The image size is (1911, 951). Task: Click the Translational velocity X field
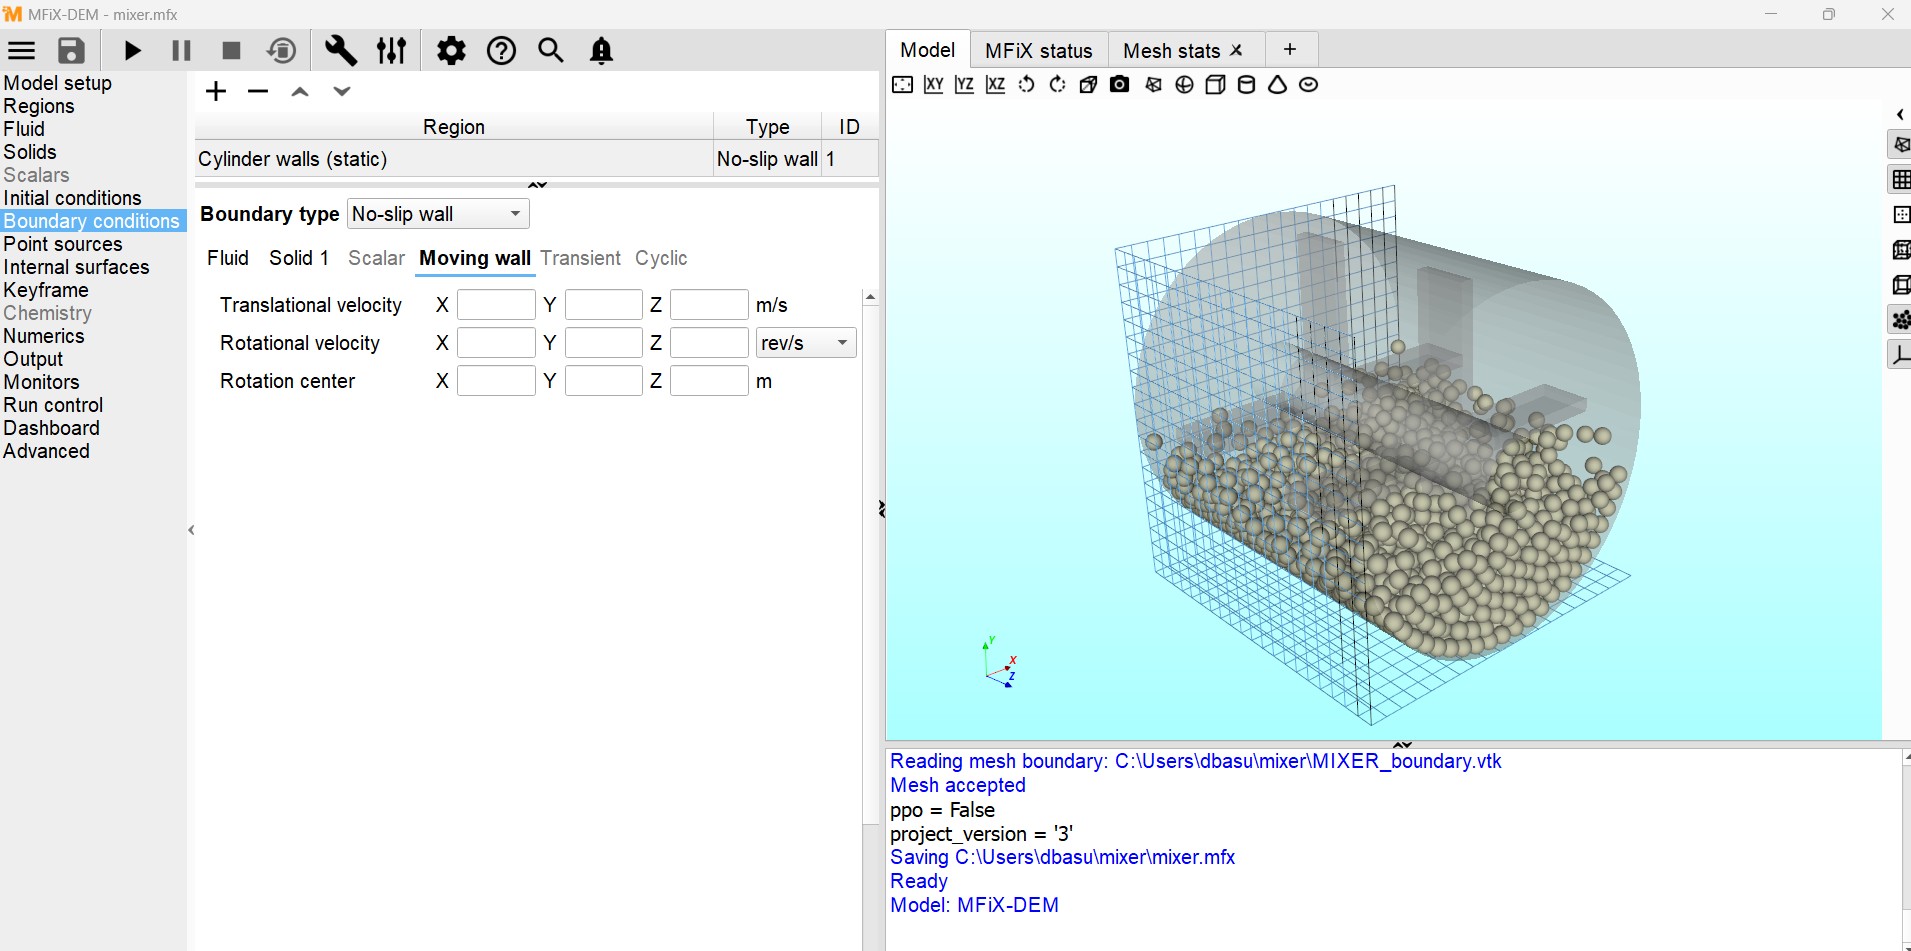[496, 305]
